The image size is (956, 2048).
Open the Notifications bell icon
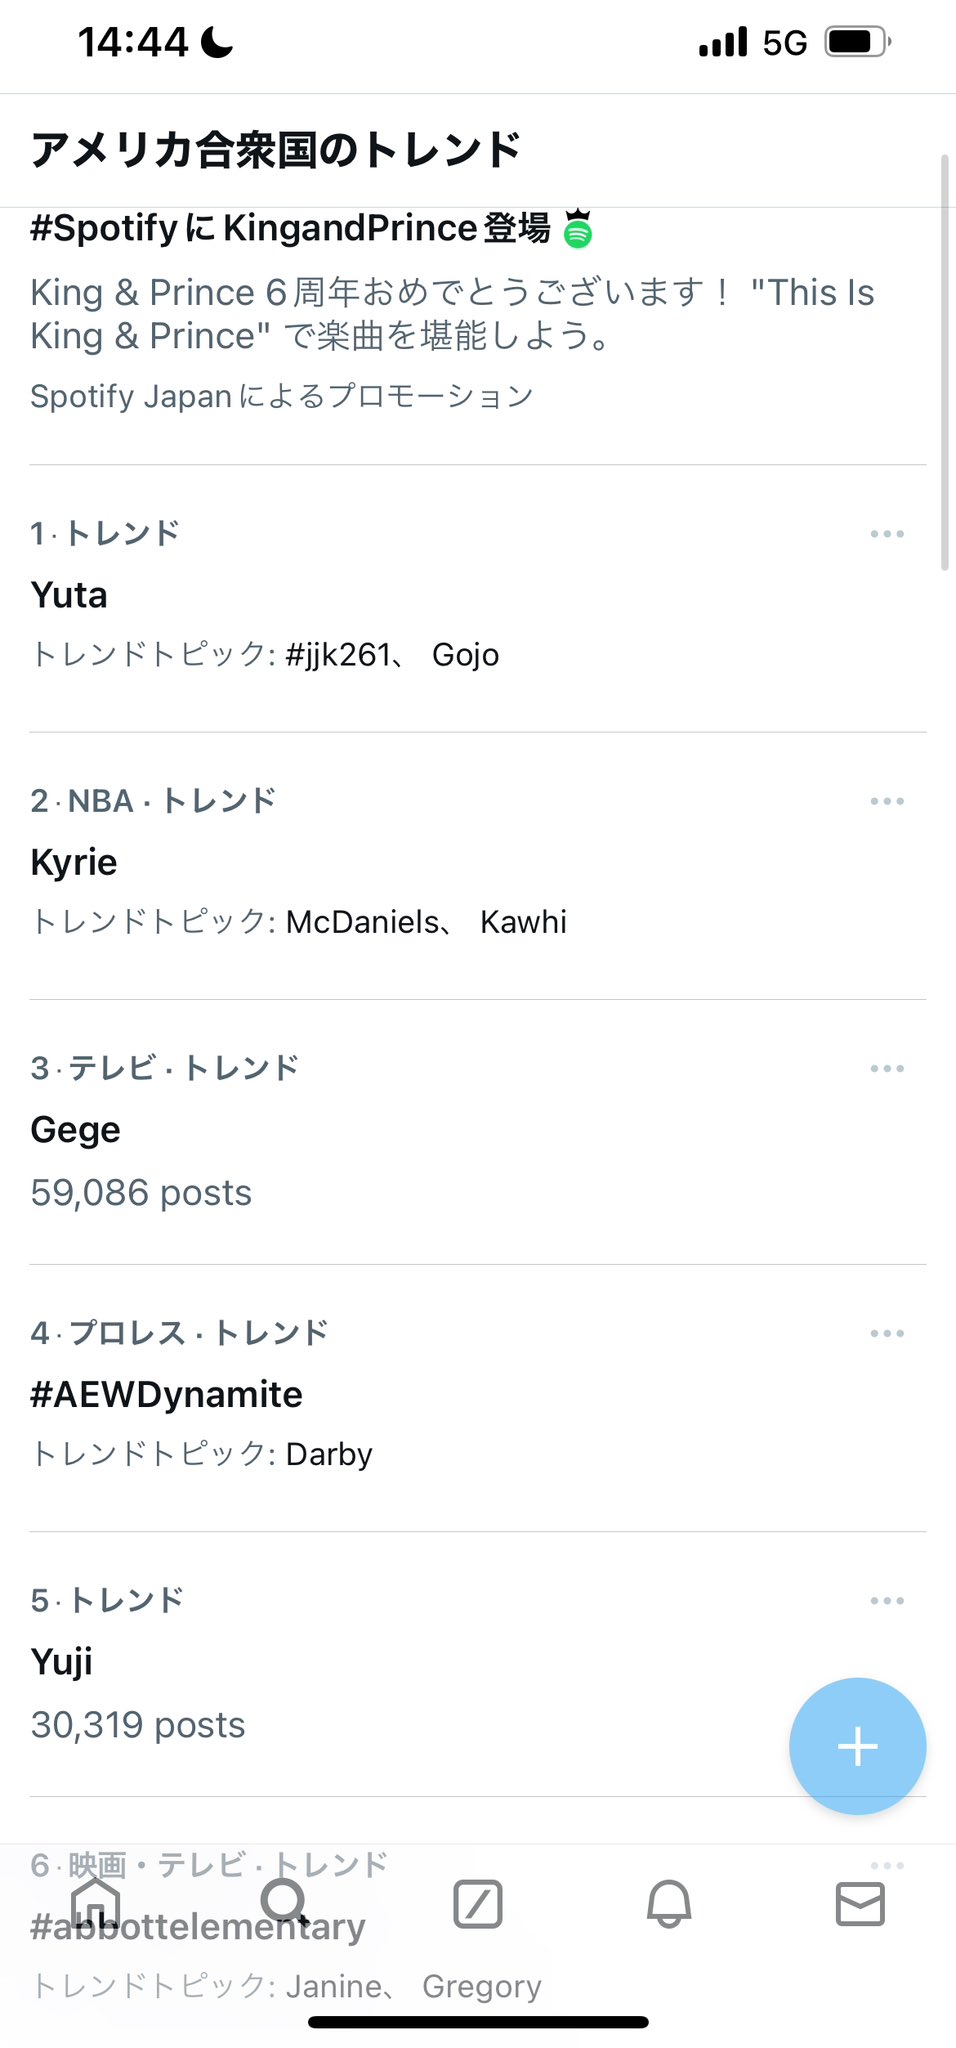tap(669, 1903)
